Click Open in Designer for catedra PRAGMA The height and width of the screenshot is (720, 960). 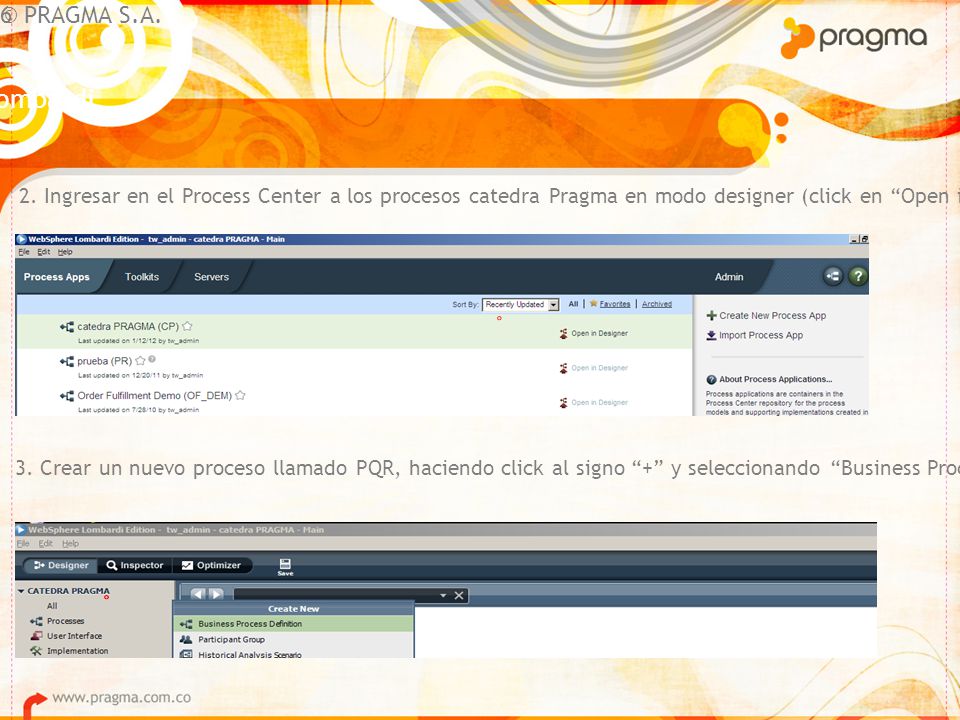(599, 334)
